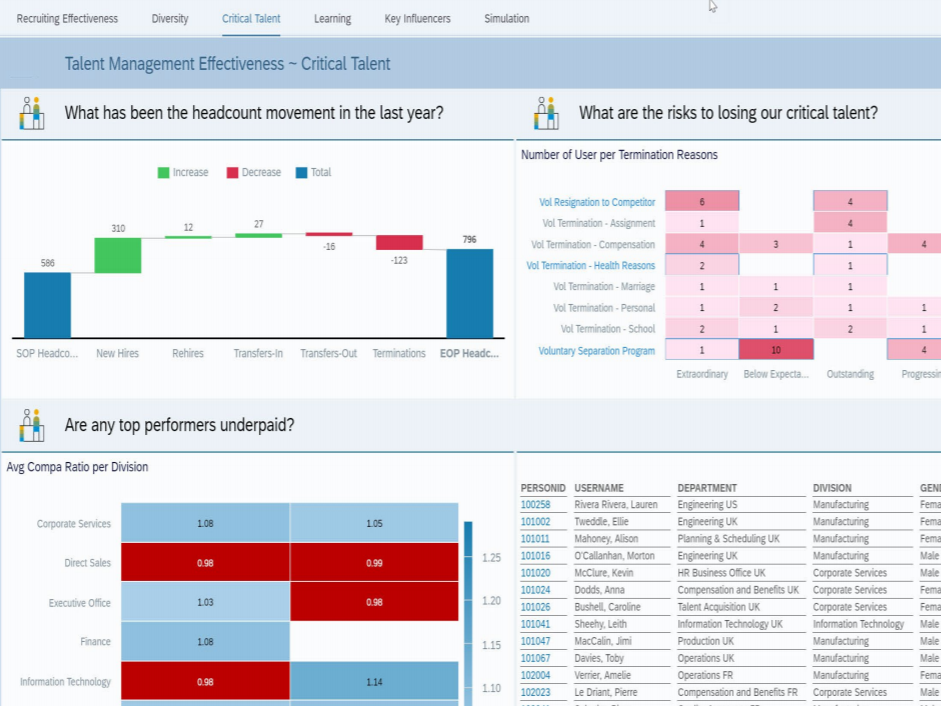Click the Transfers-In bar labeled 27

(x=259, y=235)
